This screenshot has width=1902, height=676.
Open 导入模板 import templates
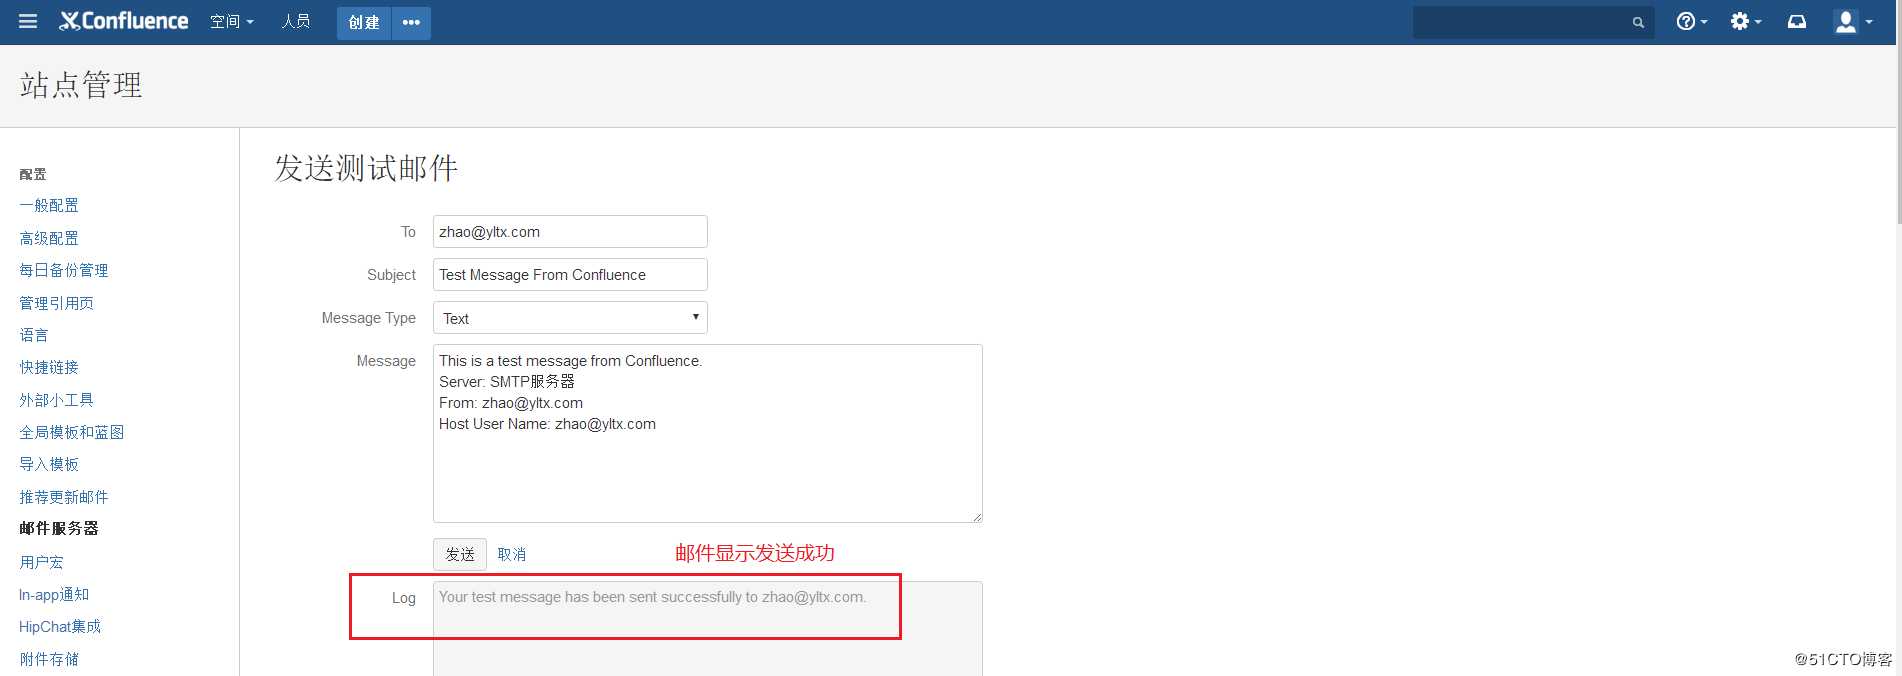(49, 464)
